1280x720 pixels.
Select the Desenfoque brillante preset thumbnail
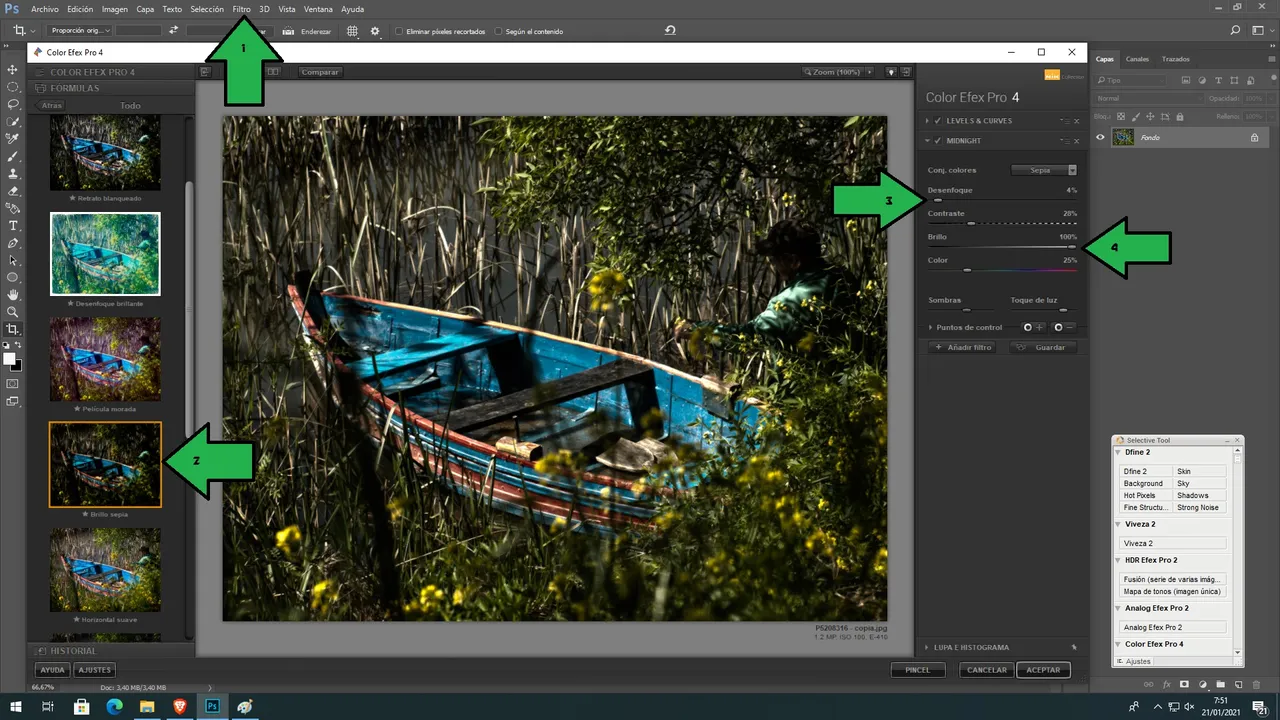105,254
